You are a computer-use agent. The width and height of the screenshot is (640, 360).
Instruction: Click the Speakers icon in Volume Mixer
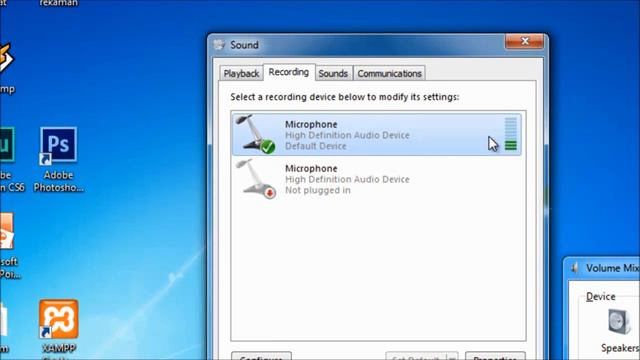pos(619,322)
